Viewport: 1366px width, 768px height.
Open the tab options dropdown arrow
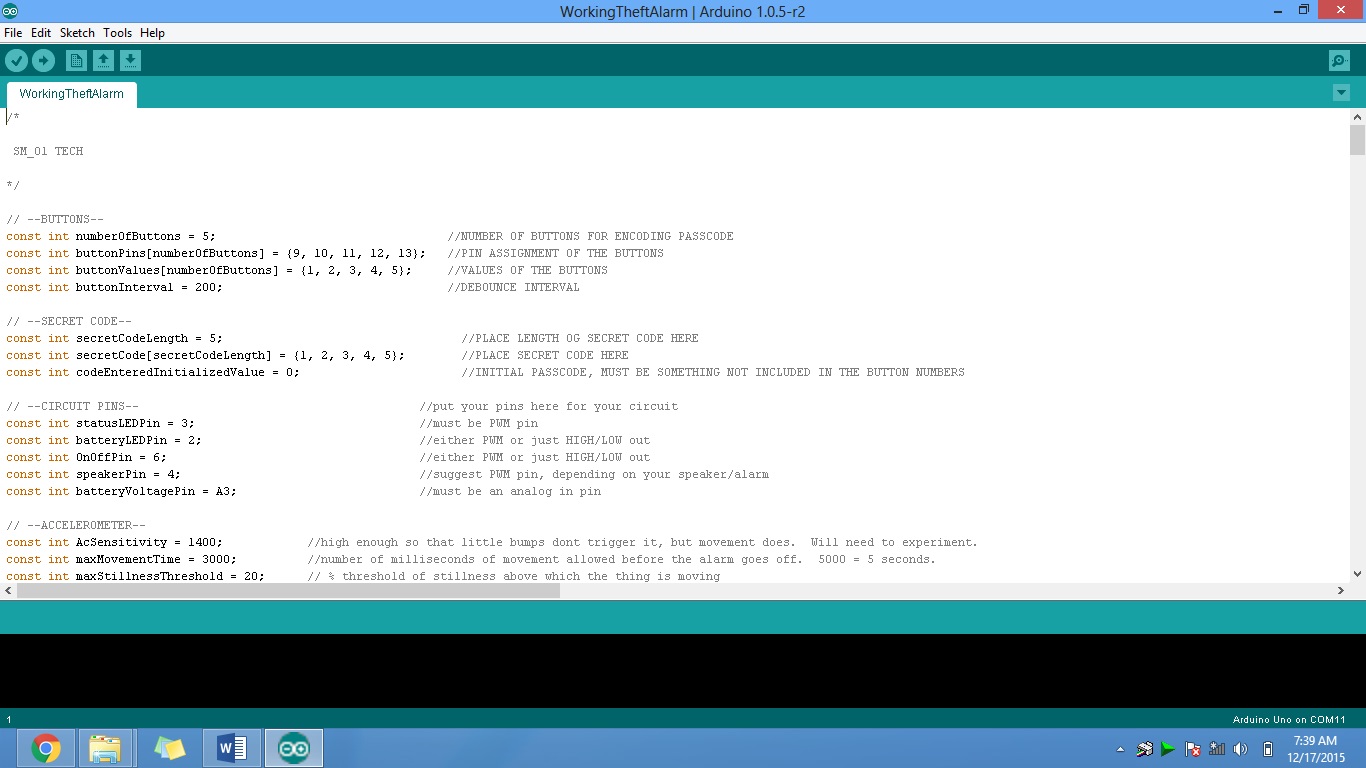click(x=1341, y=93)
